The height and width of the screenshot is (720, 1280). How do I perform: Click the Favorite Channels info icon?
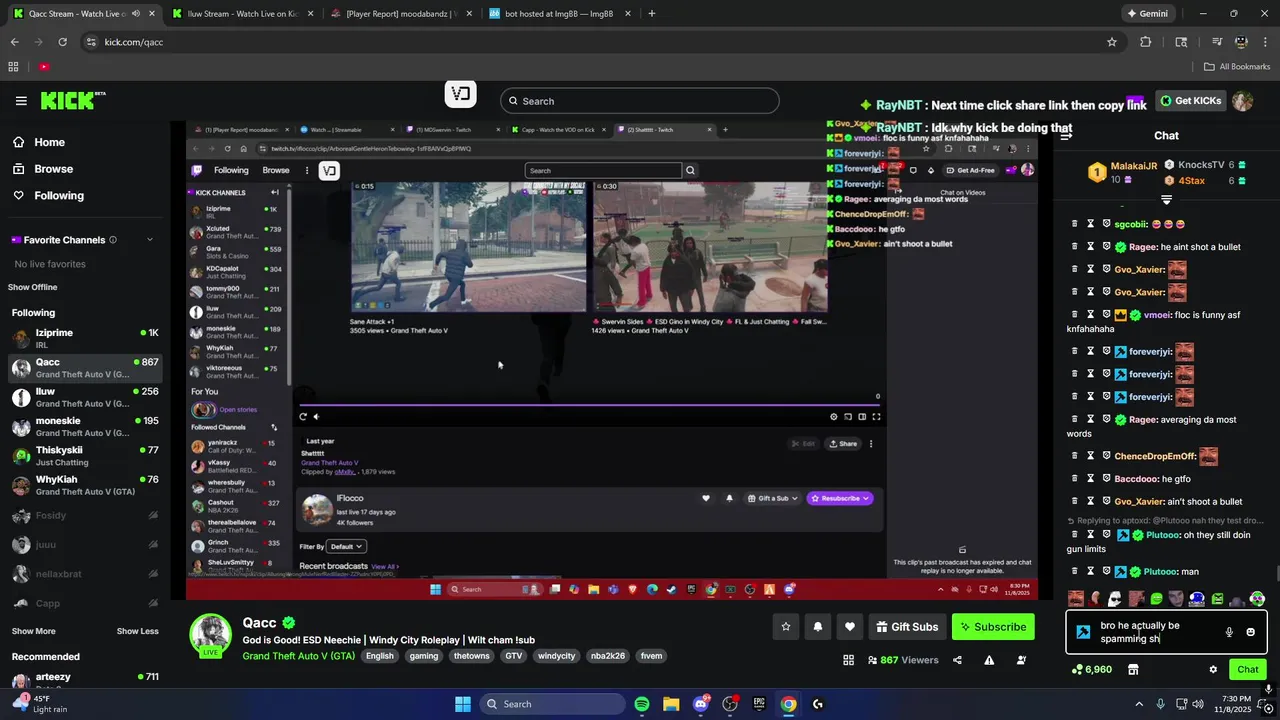tap(113, 240)
